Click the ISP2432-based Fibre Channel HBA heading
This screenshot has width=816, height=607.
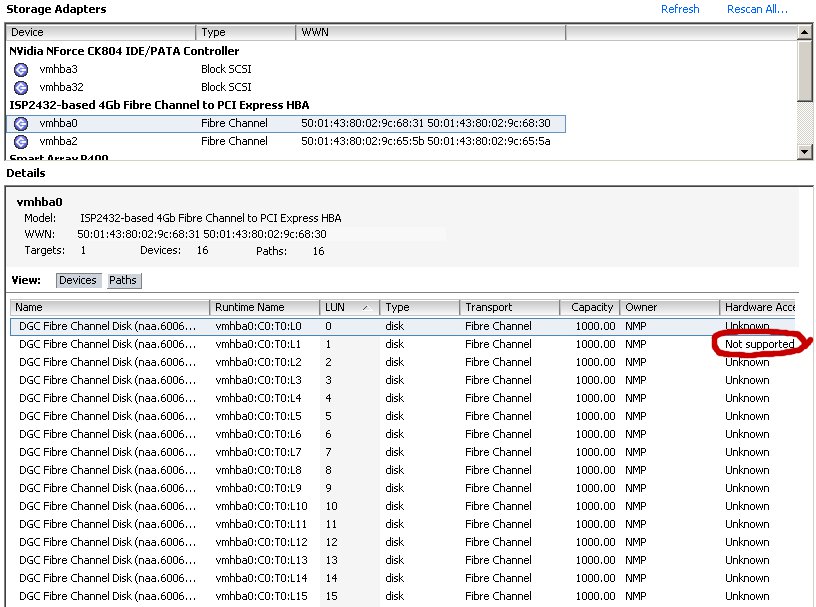(159, 105)
